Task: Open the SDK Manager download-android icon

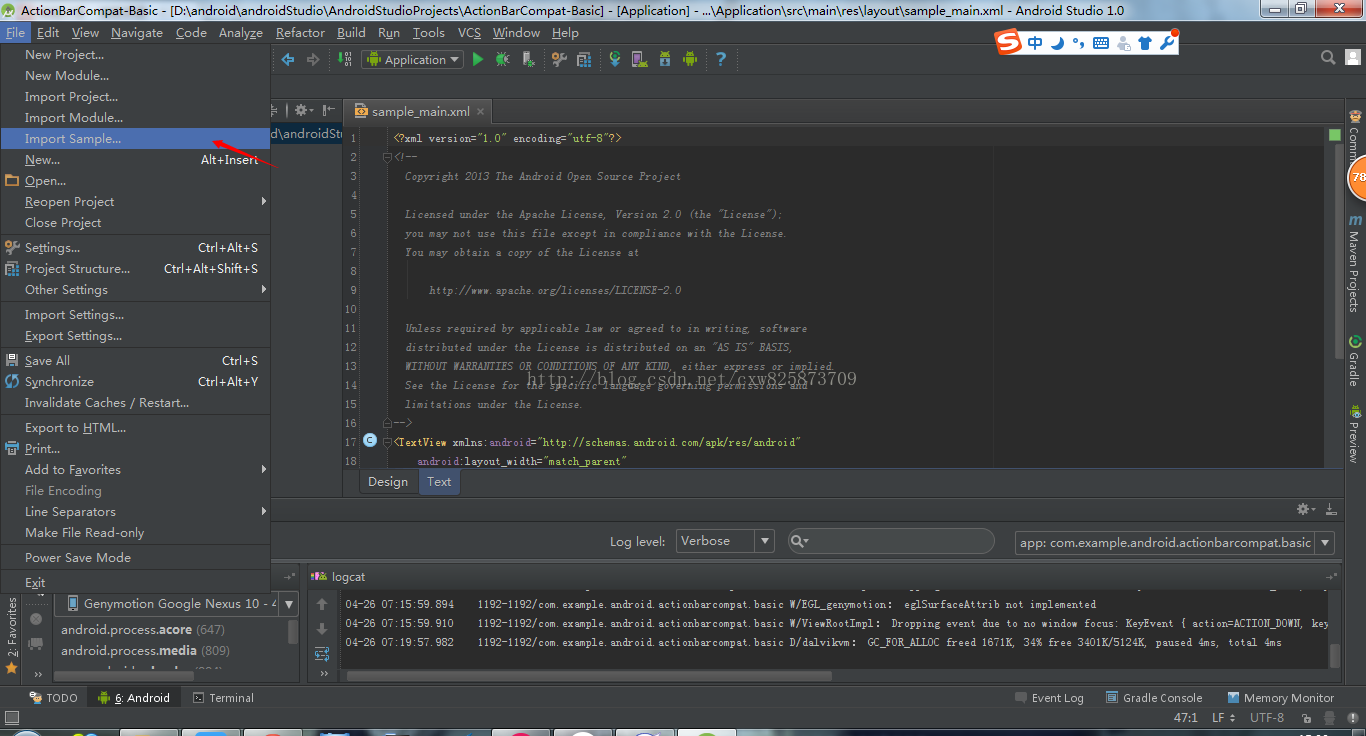Action: [665, 60]
